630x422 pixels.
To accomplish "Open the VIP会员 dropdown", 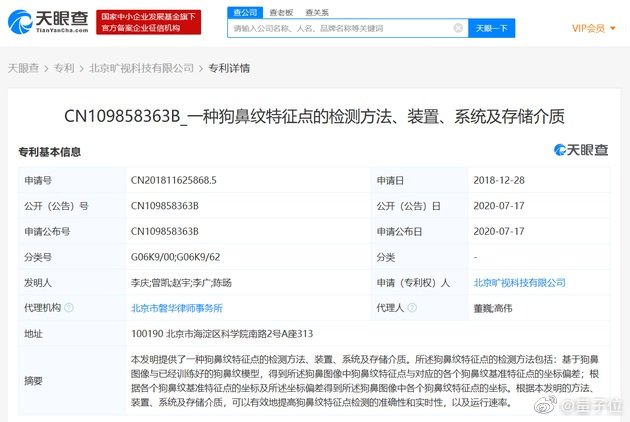I will (591, 29).
